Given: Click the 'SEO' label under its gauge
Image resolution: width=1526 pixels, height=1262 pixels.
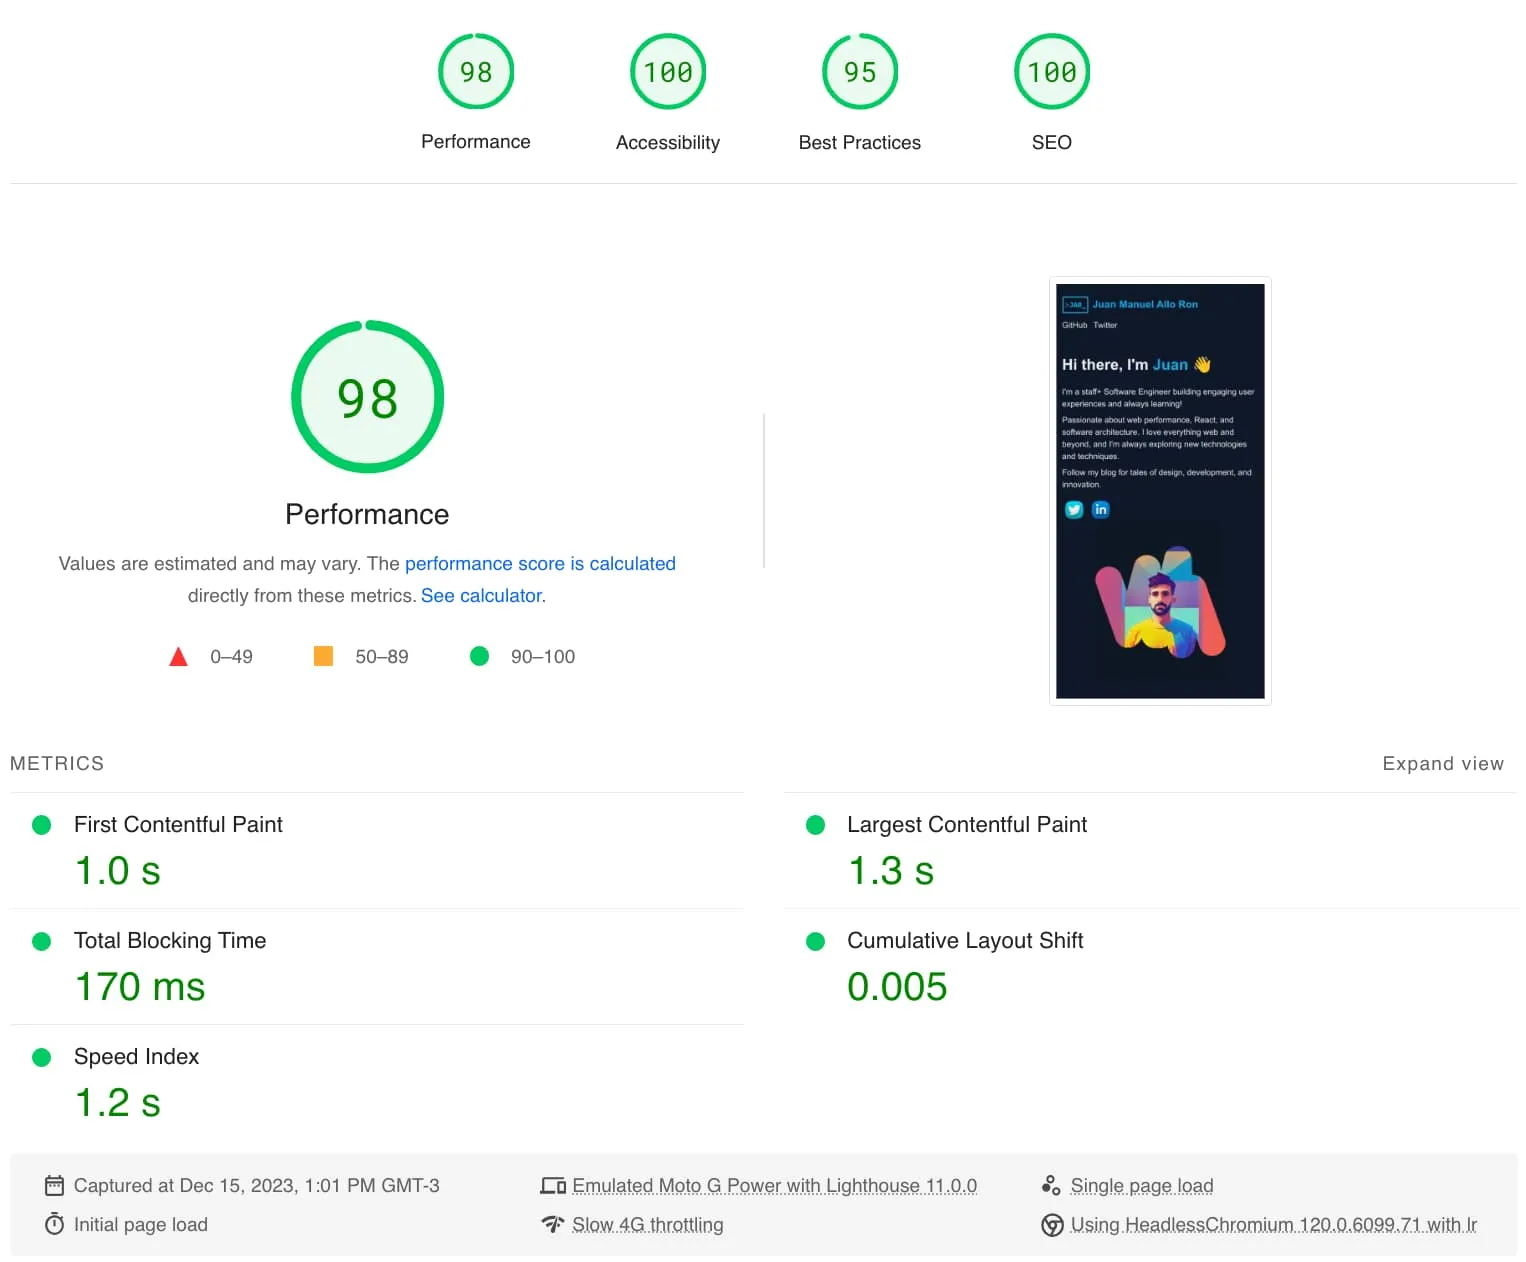Looking at the screenshot, I should coord(1052,143).
